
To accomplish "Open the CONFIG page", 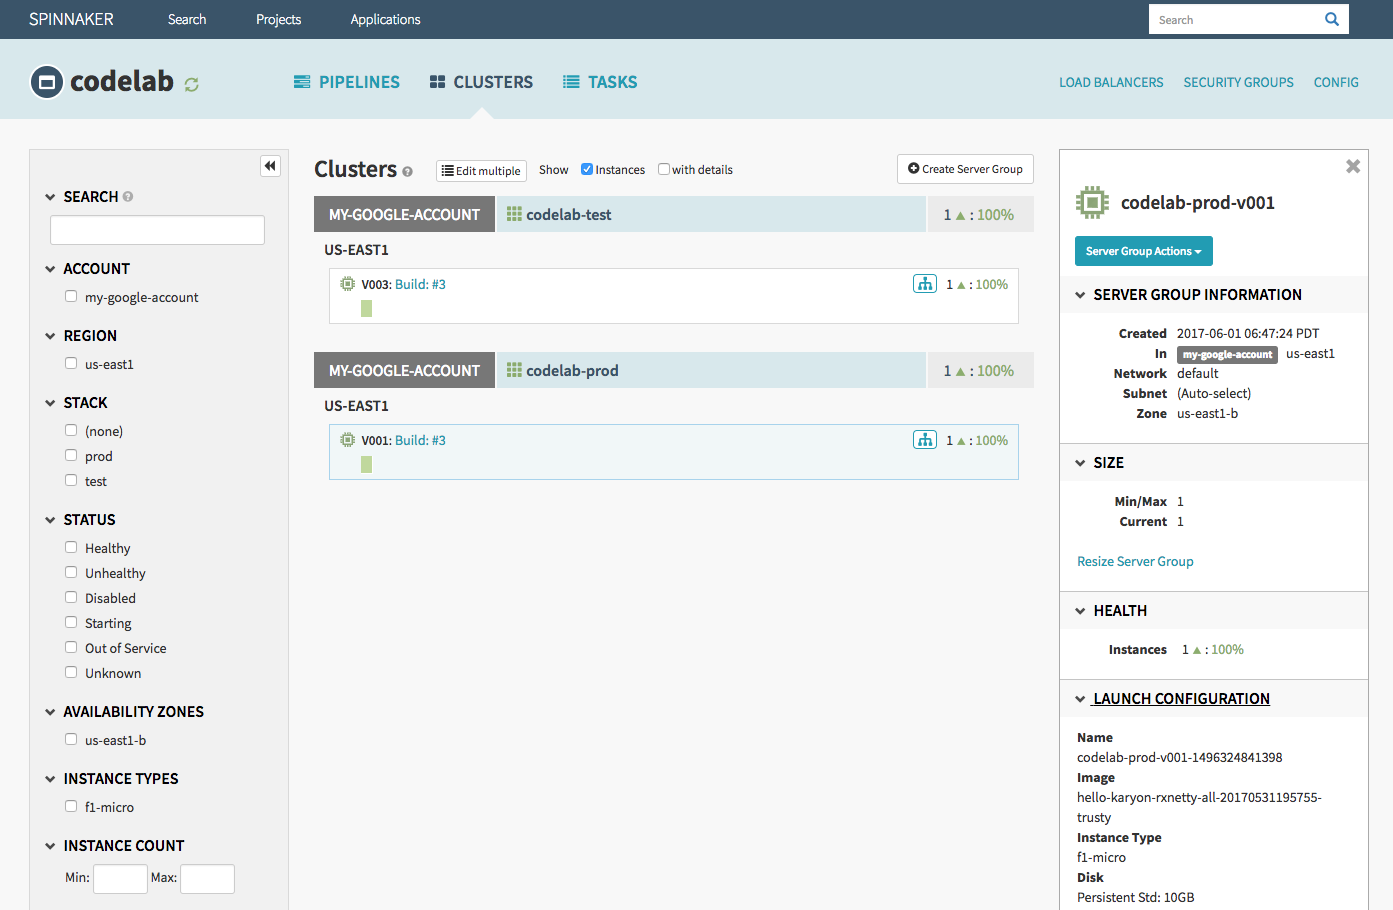I will coord(1336,82).
